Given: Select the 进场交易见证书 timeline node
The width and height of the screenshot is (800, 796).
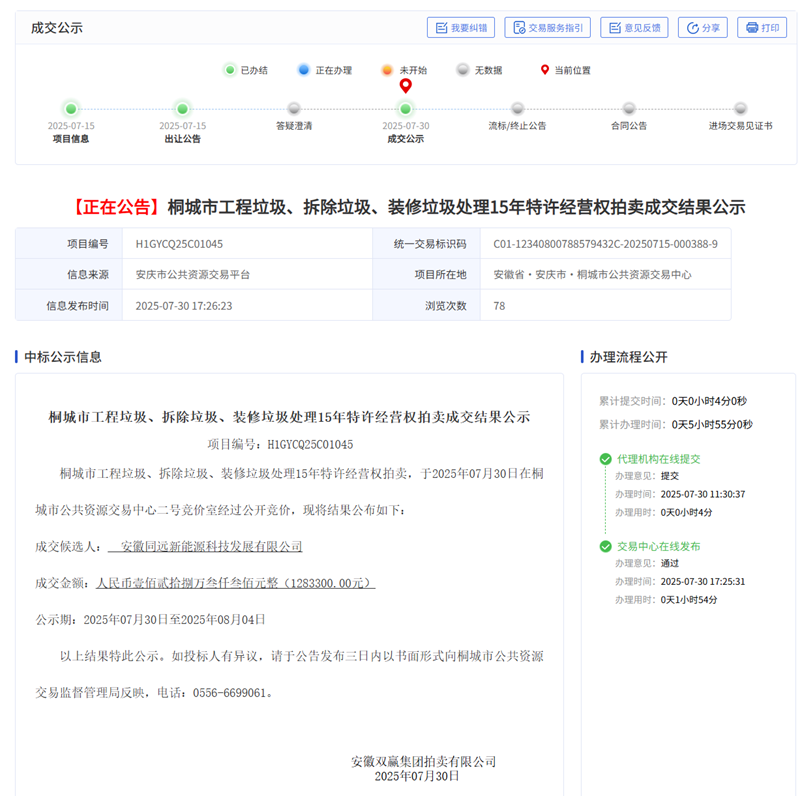Looking at the screenshot, I should coord(740,108).
